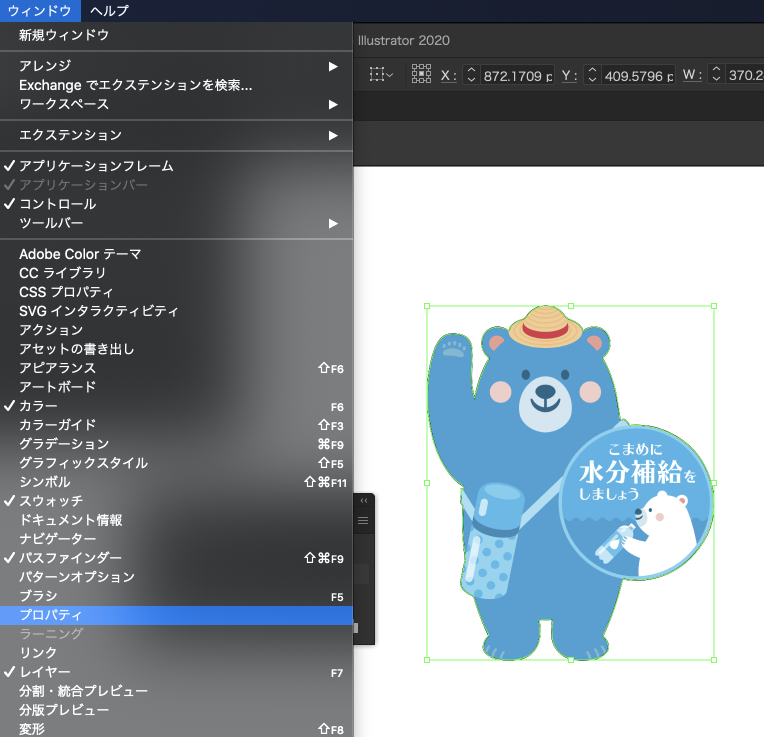Toggle アプリケーションフレーム option
The image size is (764, 737).
(176, 166)
